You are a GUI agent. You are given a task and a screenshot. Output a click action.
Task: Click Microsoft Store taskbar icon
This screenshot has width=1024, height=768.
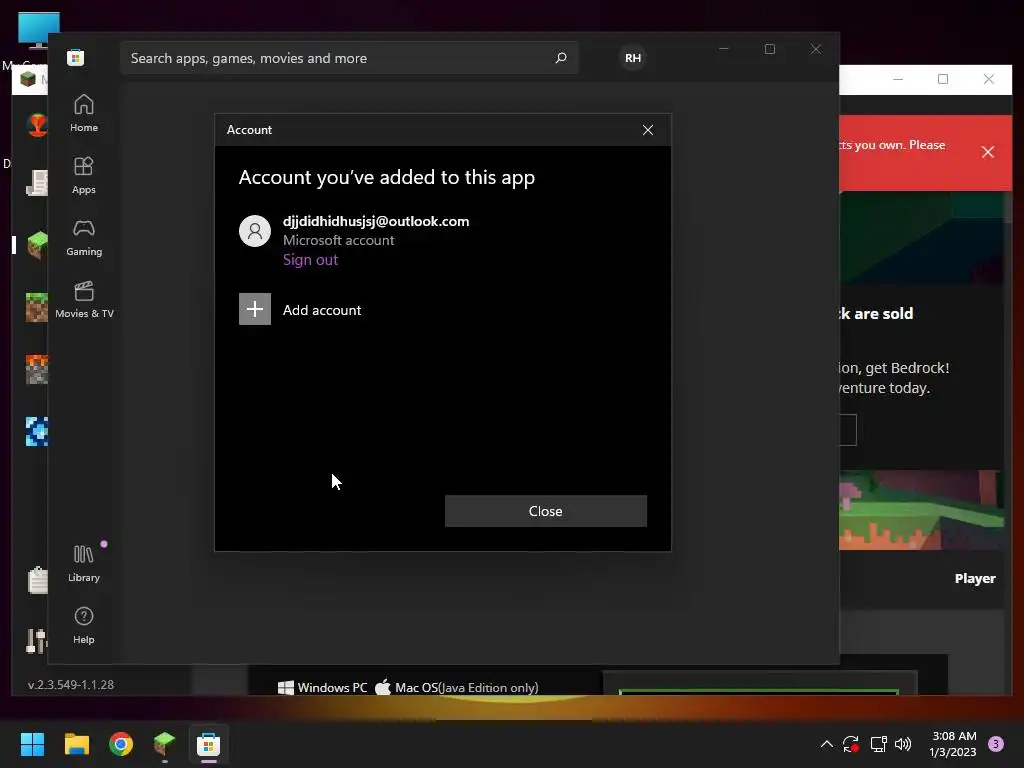[x=208, y=744]
